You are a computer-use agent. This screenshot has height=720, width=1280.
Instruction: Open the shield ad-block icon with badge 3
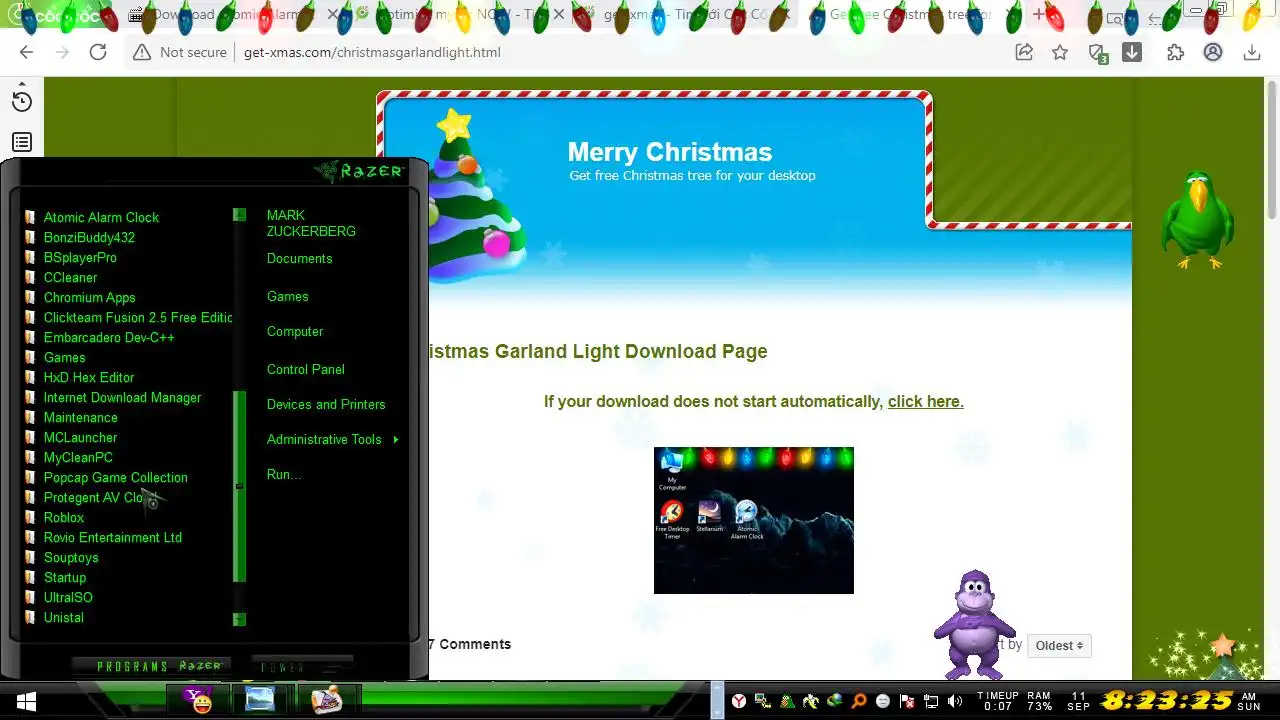pyautogui.click(x=1097, y=53)
